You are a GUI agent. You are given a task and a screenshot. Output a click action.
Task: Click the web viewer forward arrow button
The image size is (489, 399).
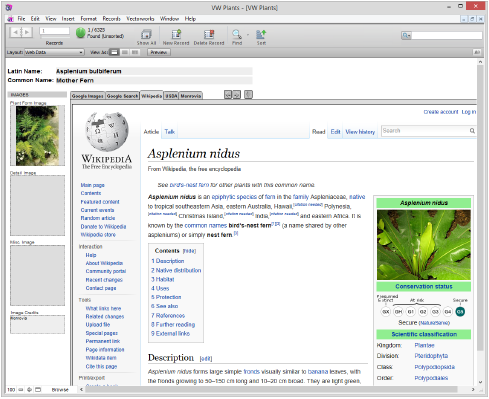pos(236,95)
